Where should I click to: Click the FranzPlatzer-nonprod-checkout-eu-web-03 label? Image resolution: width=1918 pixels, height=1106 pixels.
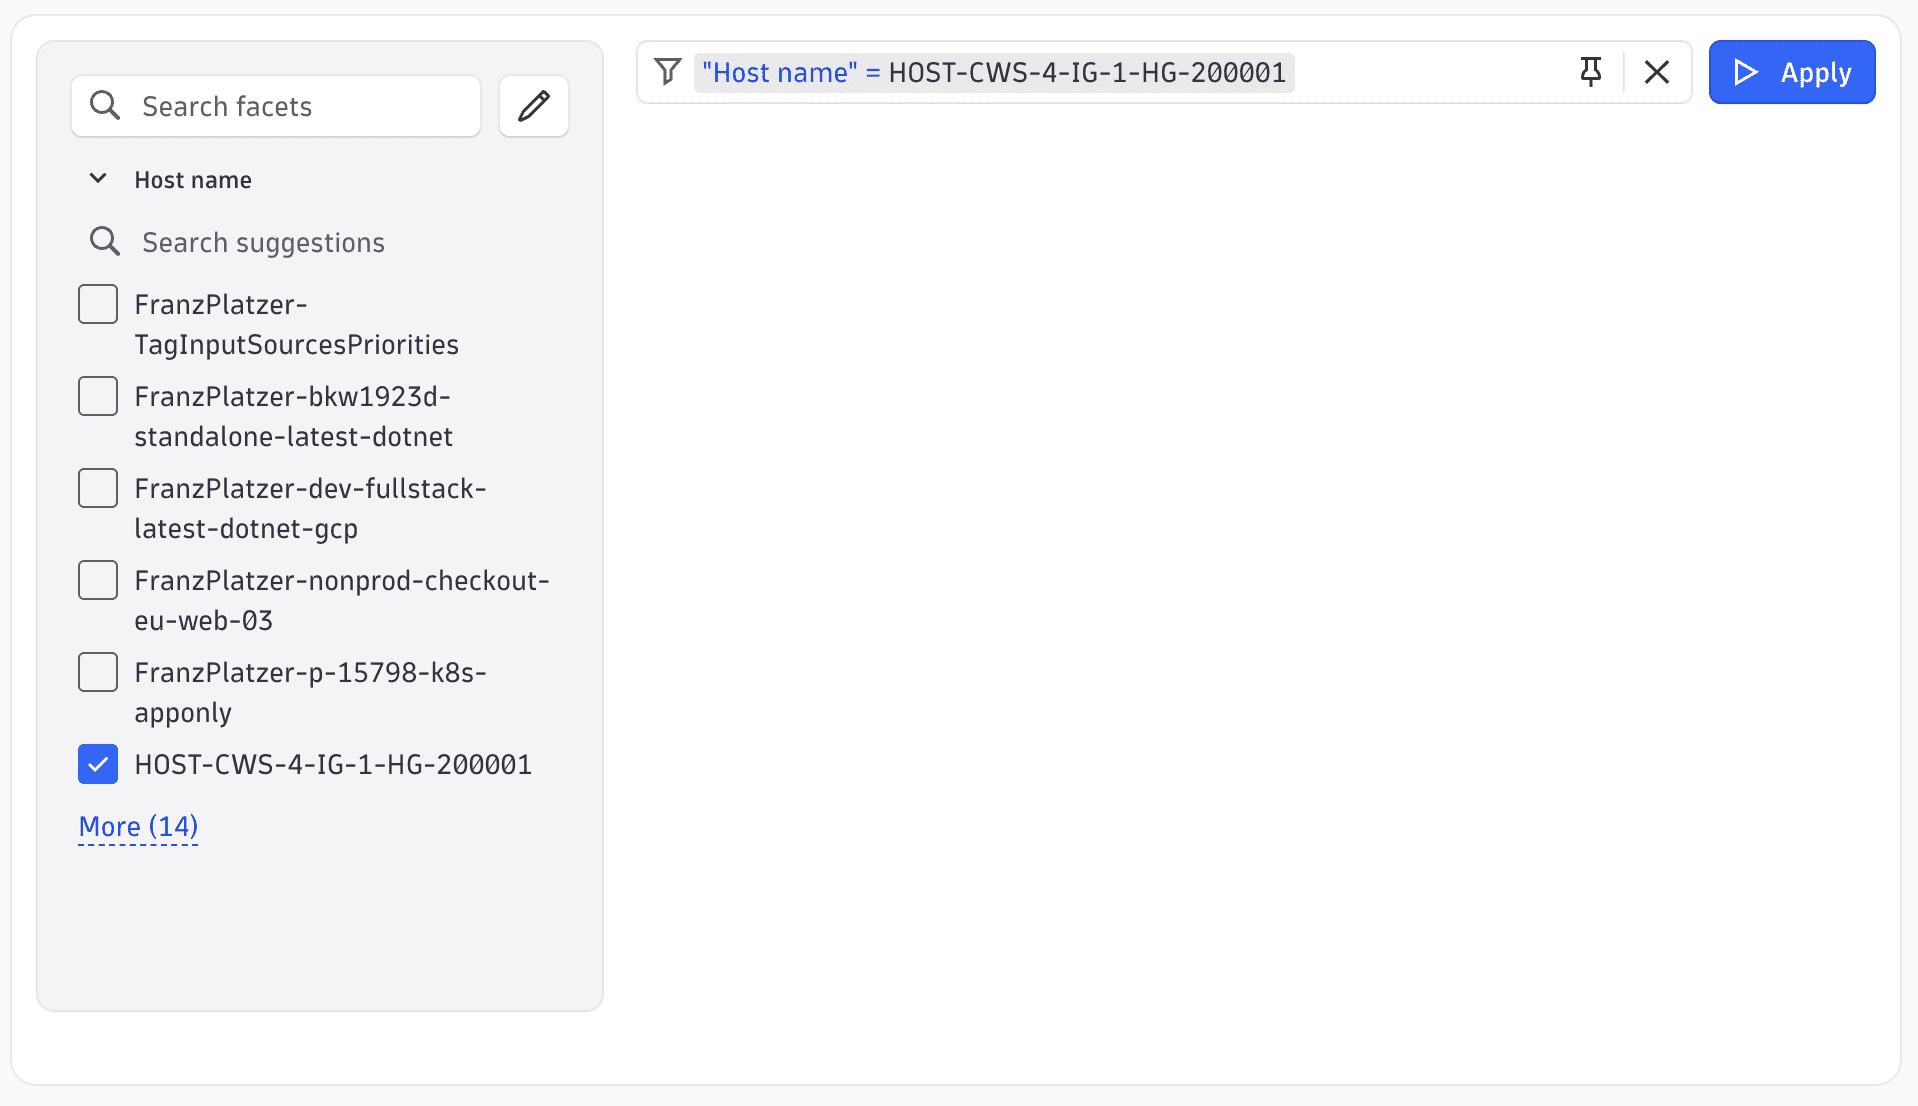click(x=342, y=600)
